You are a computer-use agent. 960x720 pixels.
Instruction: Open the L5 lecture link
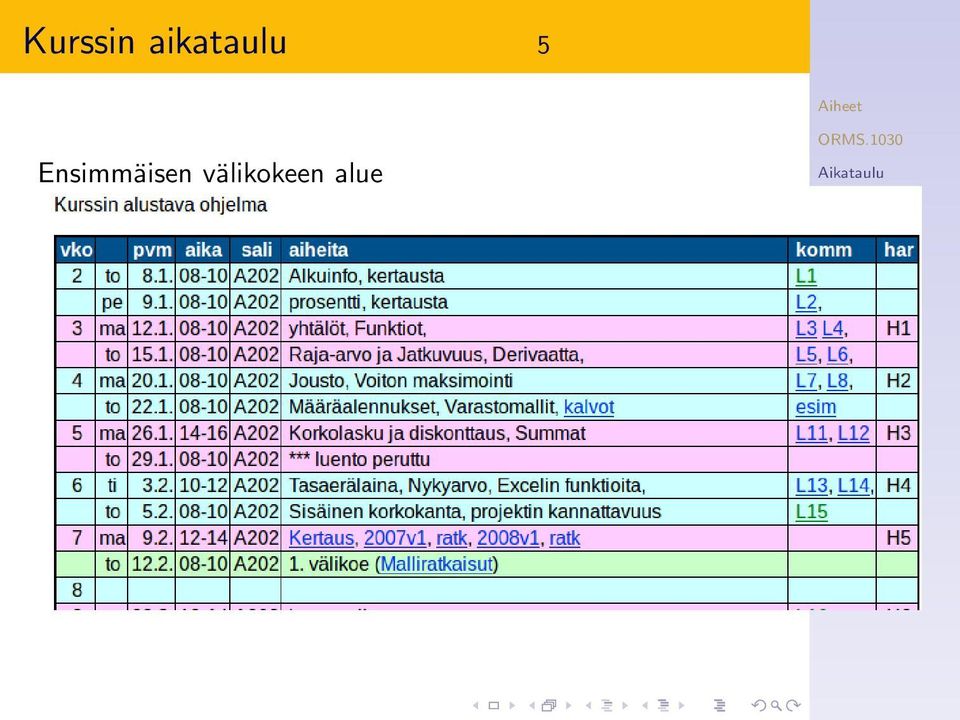pos(806,354)
